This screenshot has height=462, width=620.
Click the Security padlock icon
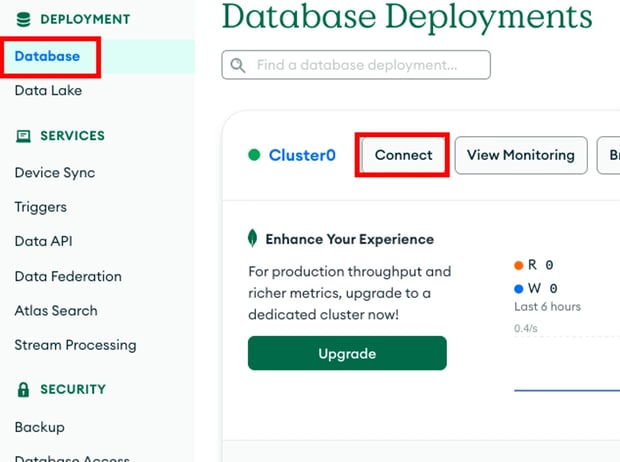(23, 389)
